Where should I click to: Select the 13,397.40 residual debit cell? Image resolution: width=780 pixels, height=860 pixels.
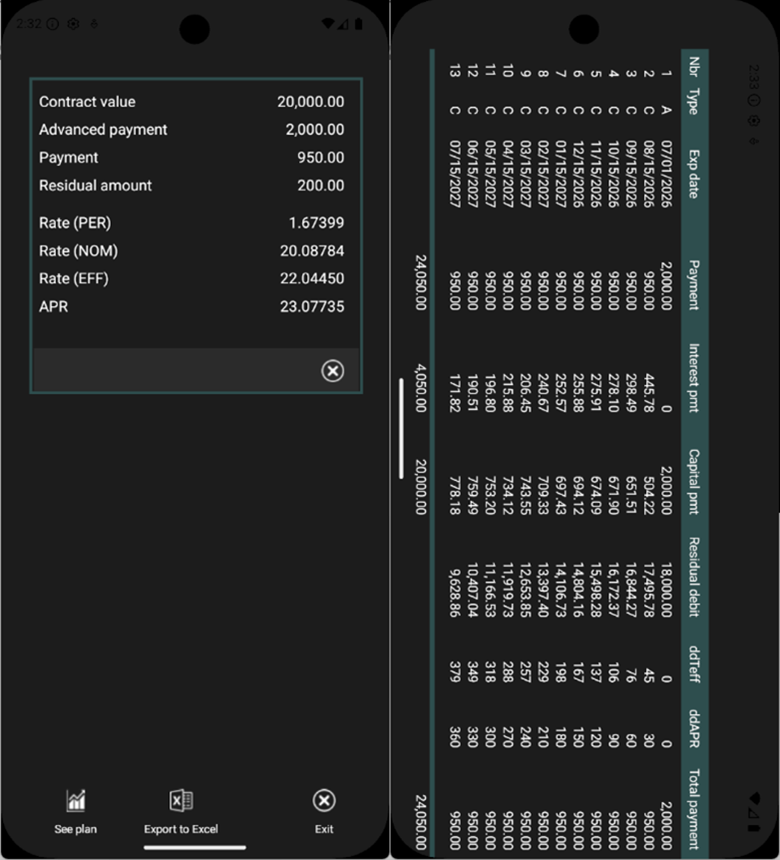click(543, 590)
